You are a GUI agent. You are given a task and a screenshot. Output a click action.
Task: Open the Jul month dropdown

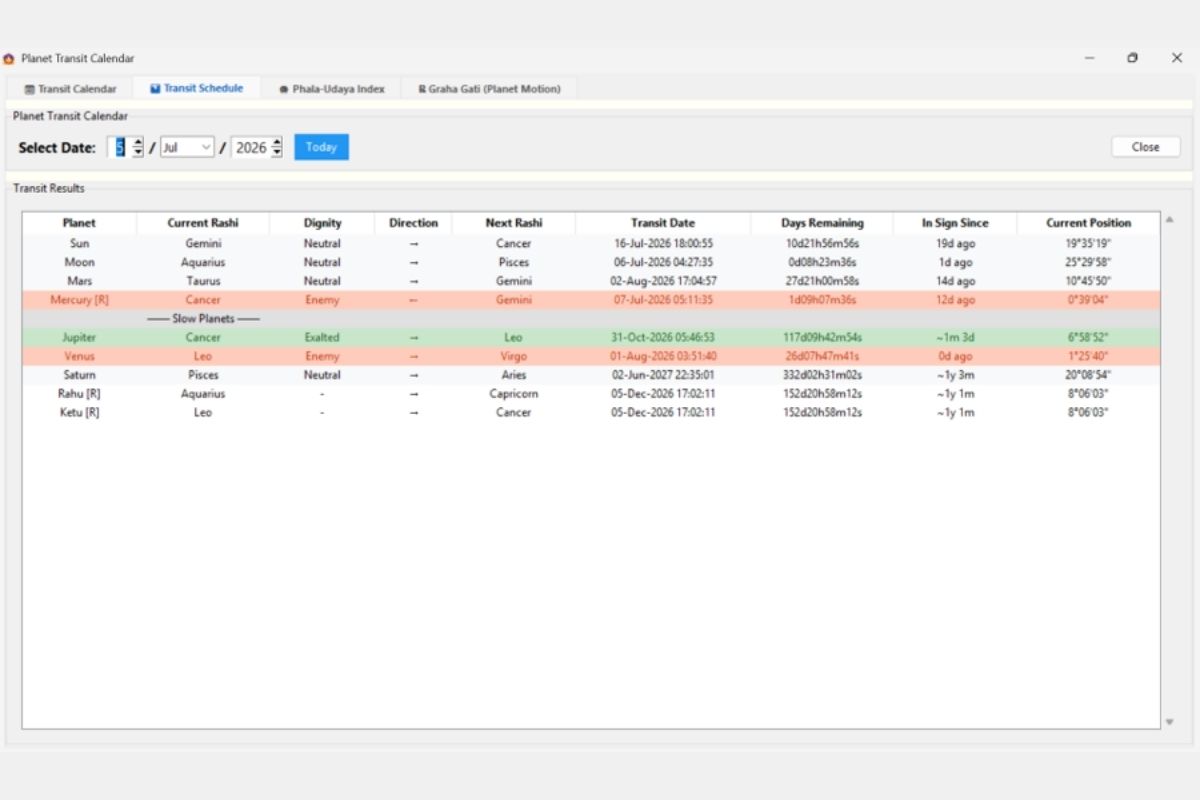187,147
